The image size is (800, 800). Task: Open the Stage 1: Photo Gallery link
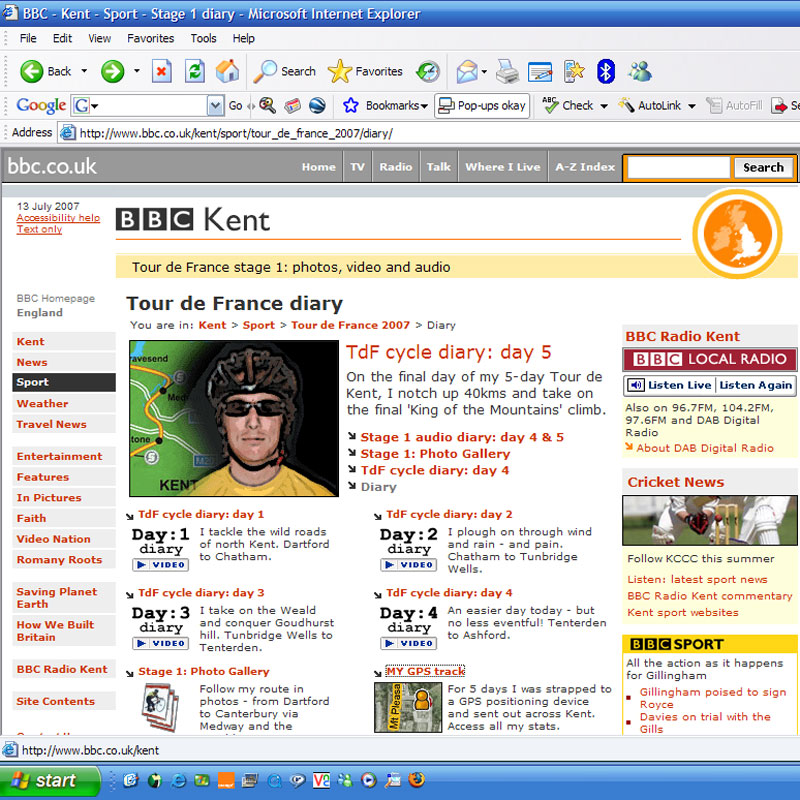[x=435, y=453]
